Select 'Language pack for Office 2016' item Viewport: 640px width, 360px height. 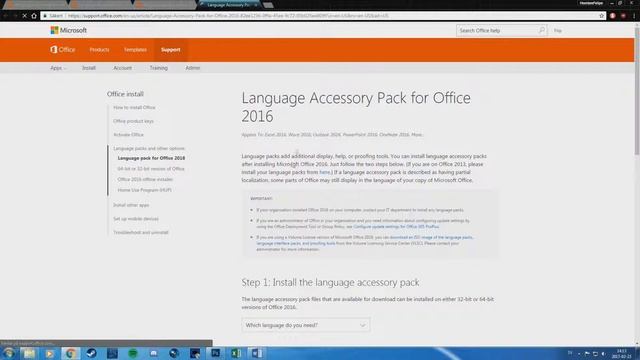tap(151, 158)
